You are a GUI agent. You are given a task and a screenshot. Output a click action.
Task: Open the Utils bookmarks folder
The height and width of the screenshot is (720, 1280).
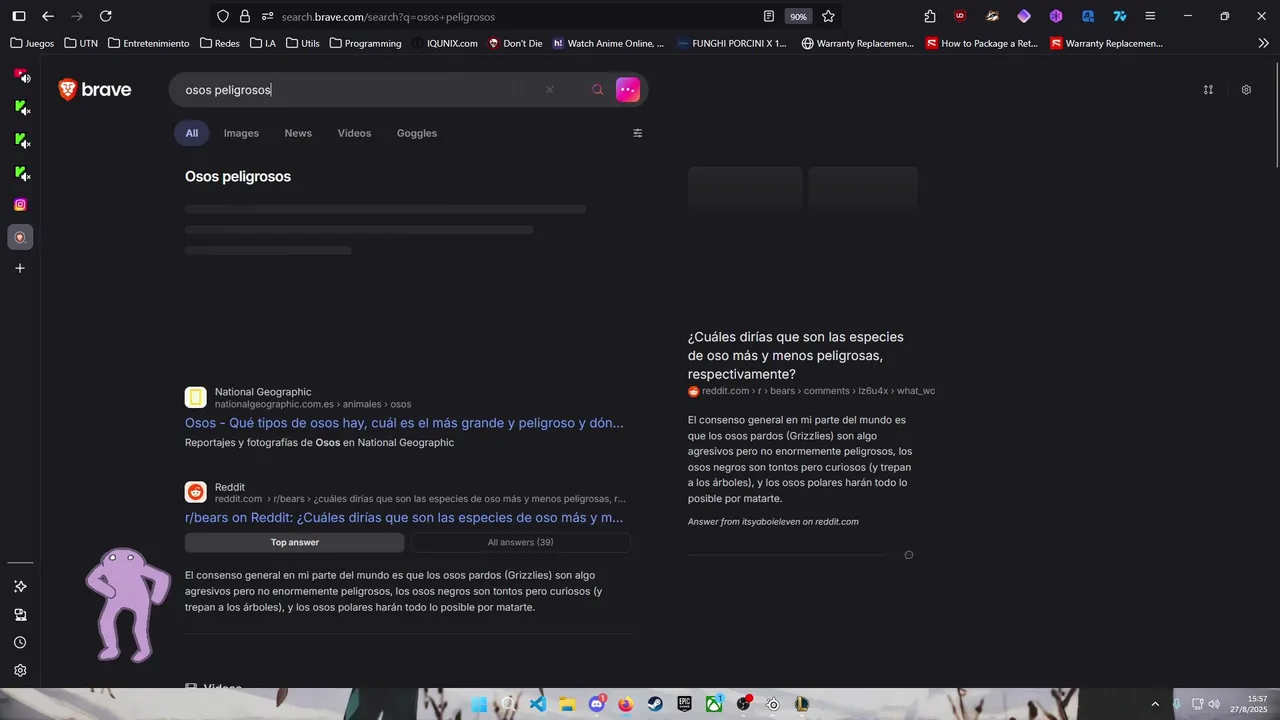click(303, 43)
